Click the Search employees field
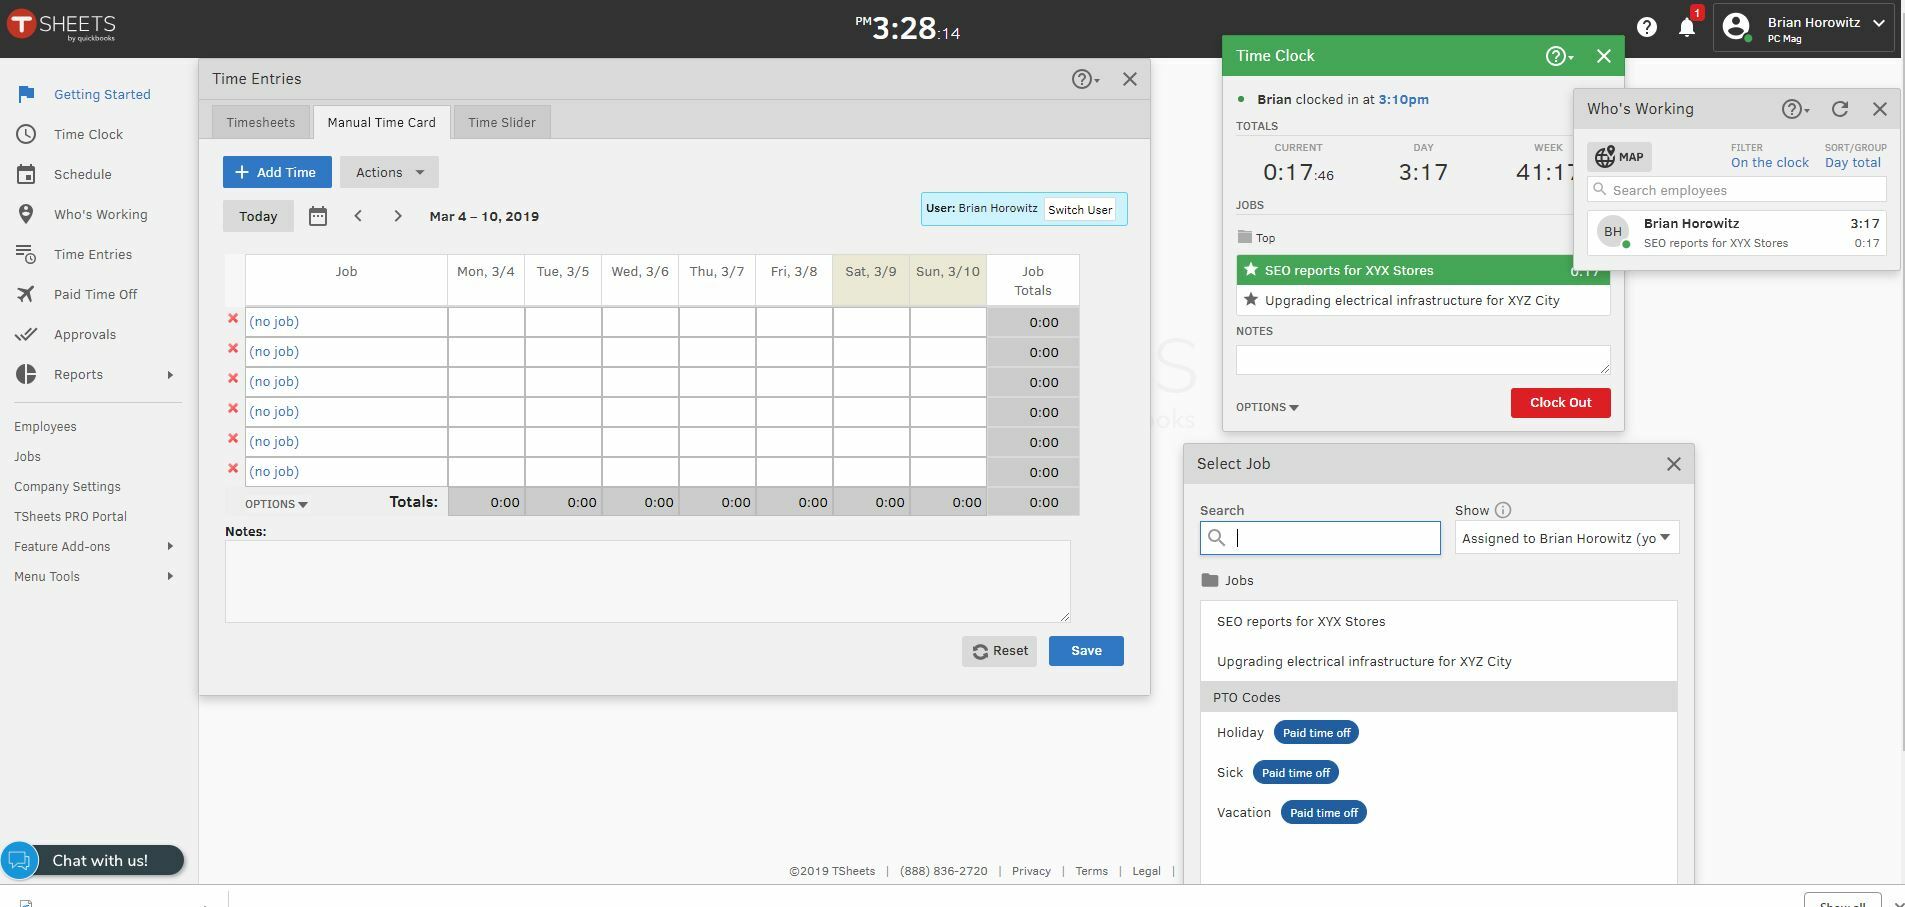Screen dimensions: 1905x907 coord(1737,190)
